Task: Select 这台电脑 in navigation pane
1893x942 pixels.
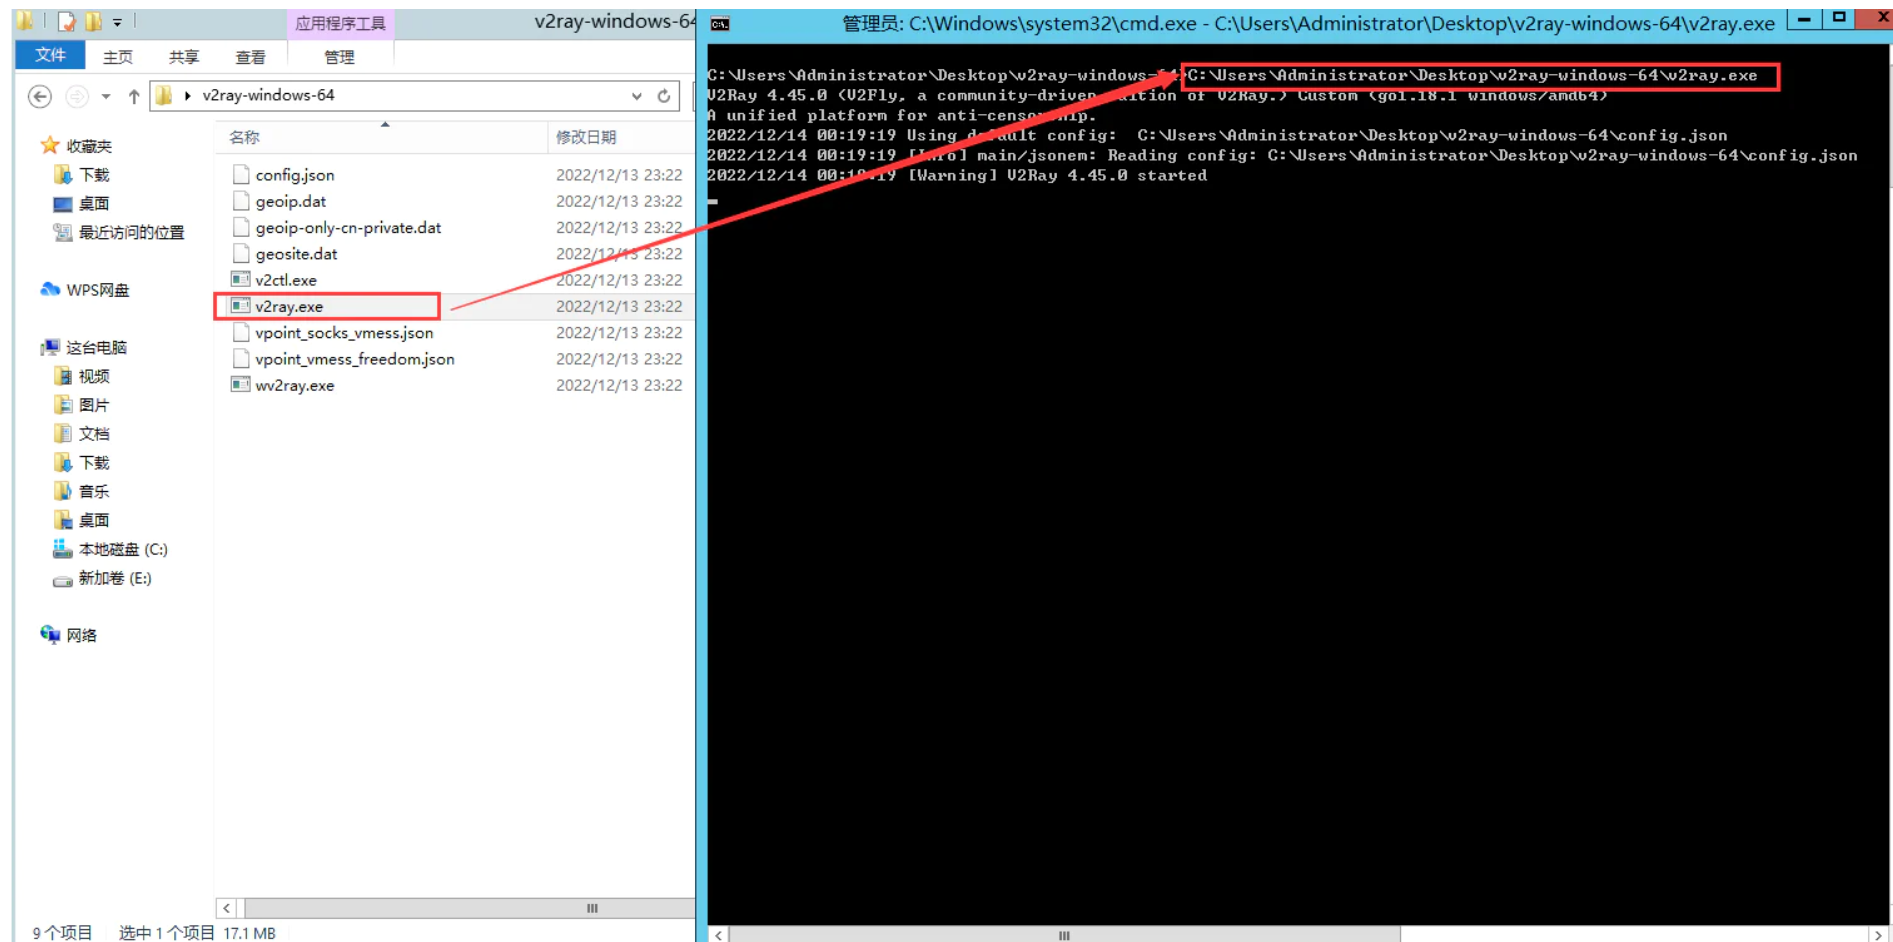Action: (96, 348)
